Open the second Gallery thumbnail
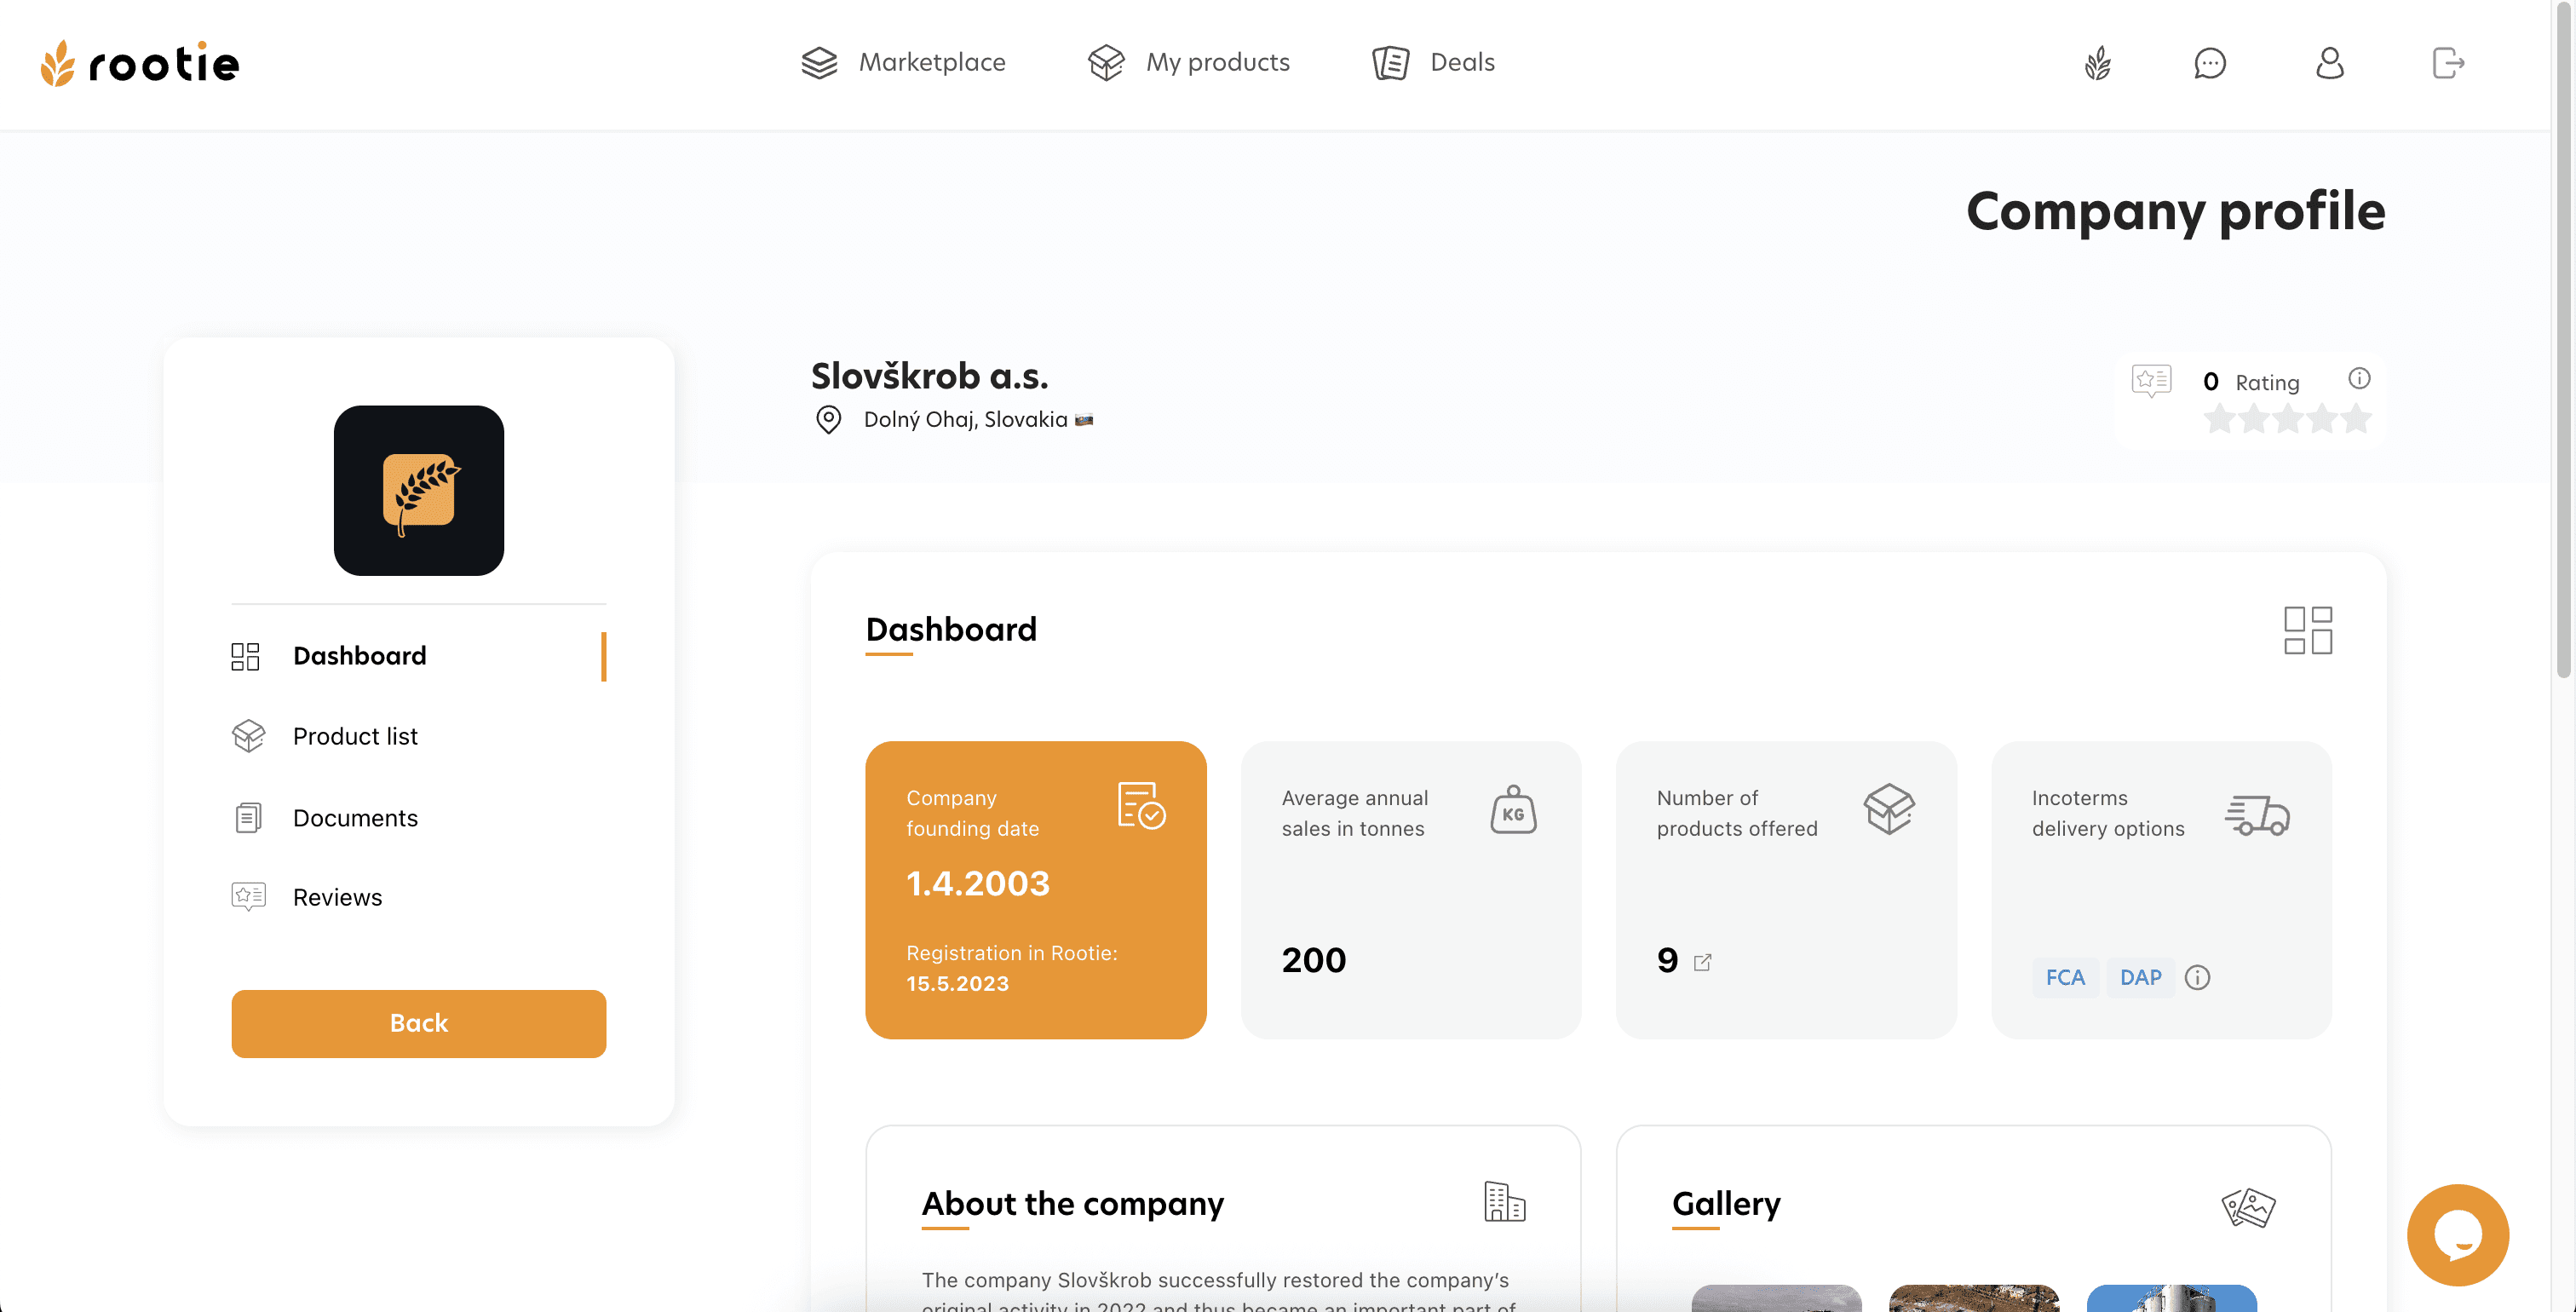The width and height of the screenshot is (2576, 1312). coord(1974,1298)
